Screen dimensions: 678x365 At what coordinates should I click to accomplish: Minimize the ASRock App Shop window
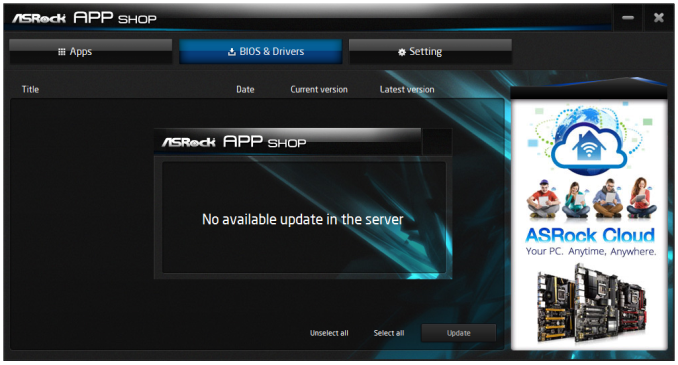tap(628, 18)
